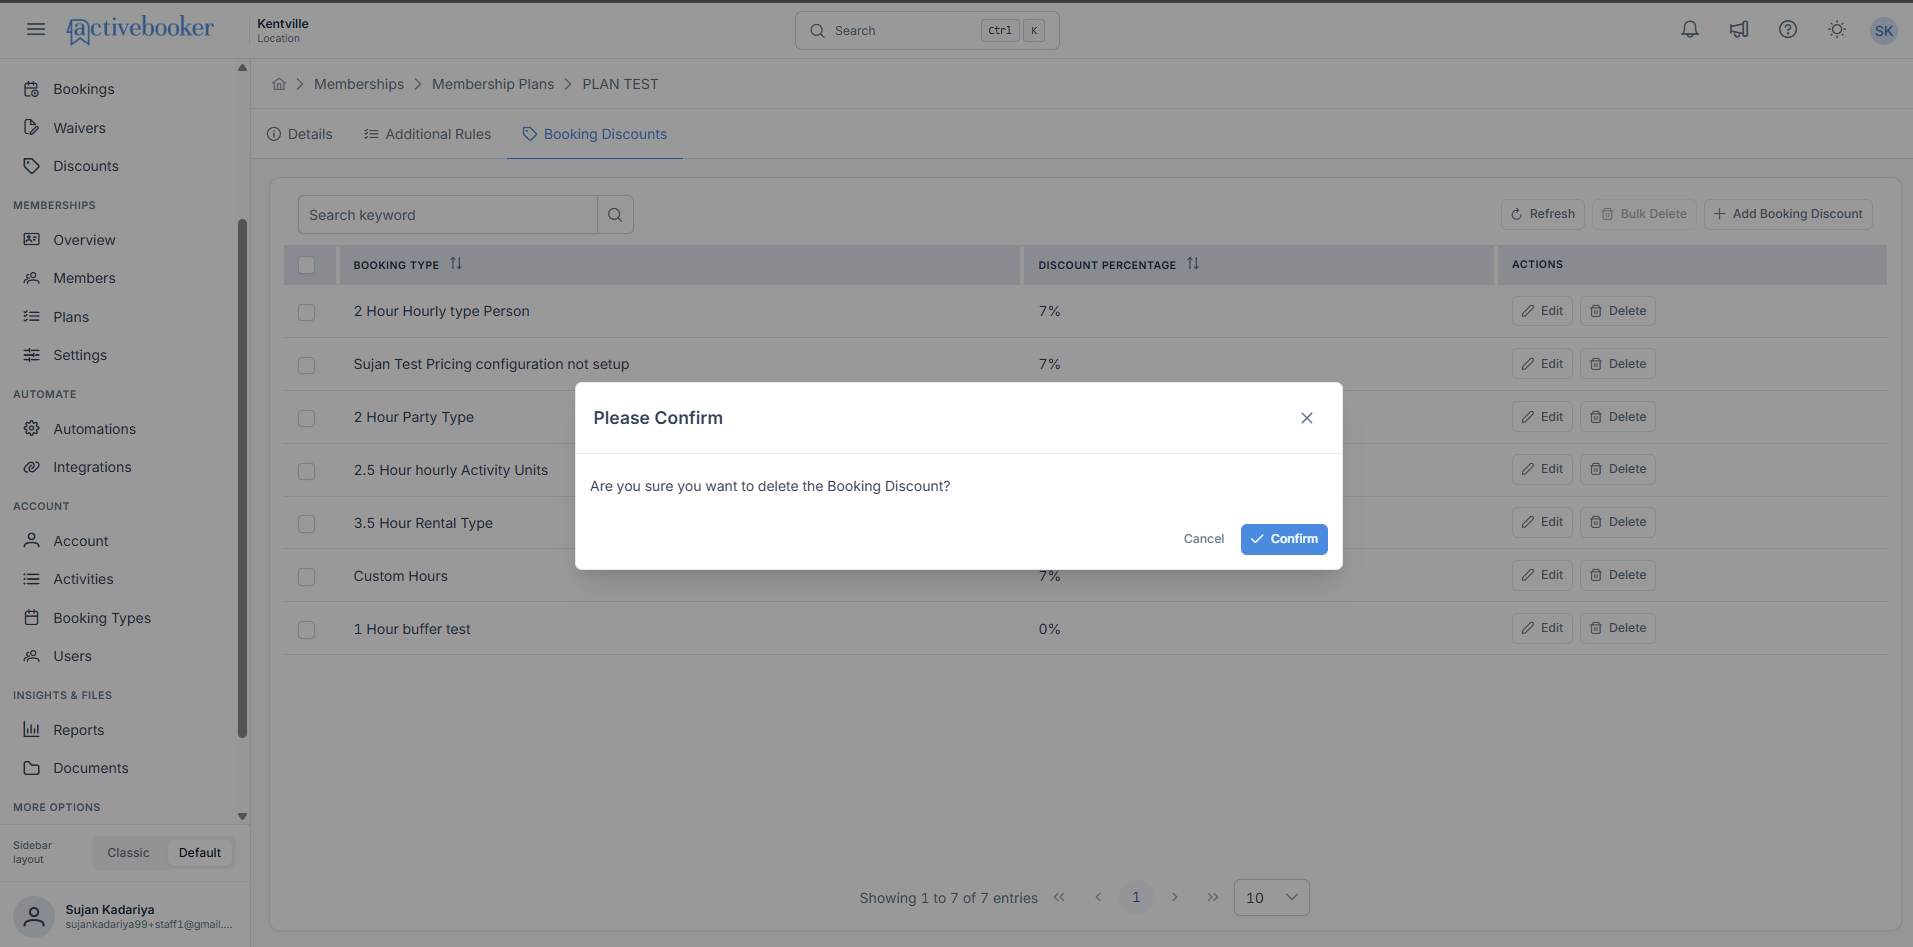The width and height of the screenshot is (1913, 947).
Task: Check the 3.5 Hour Rental Type row
Action: [306, 524]
